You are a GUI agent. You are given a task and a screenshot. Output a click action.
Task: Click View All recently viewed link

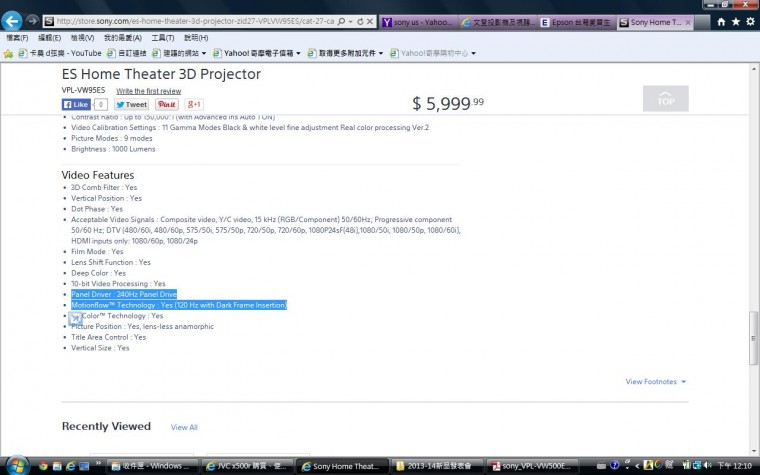[x=184, y=427]
